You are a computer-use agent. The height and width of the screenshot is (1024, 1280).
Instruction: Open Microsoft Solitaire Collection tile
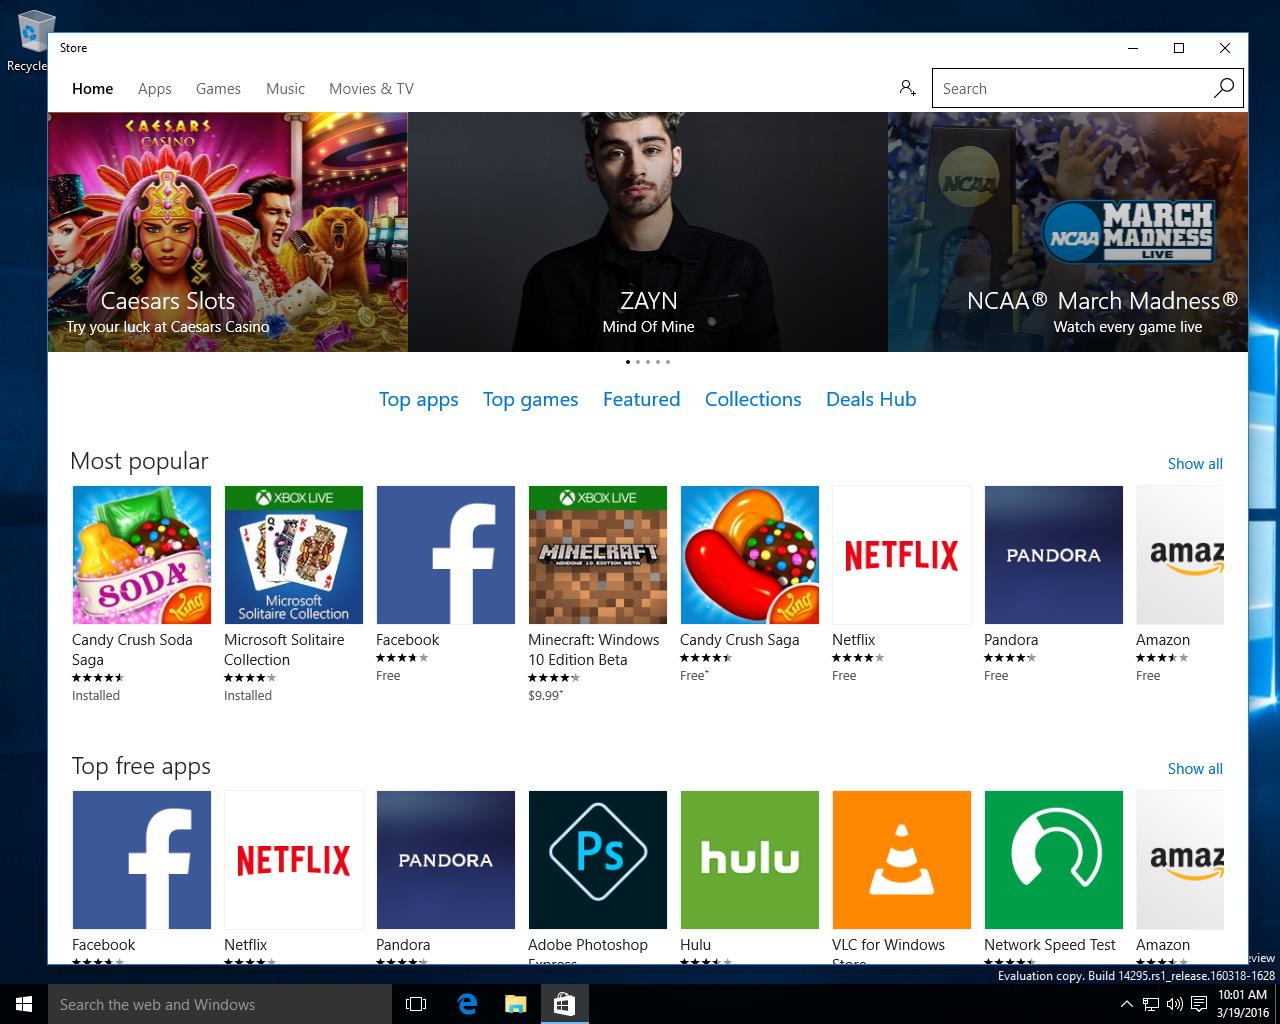tap(294, 555)
